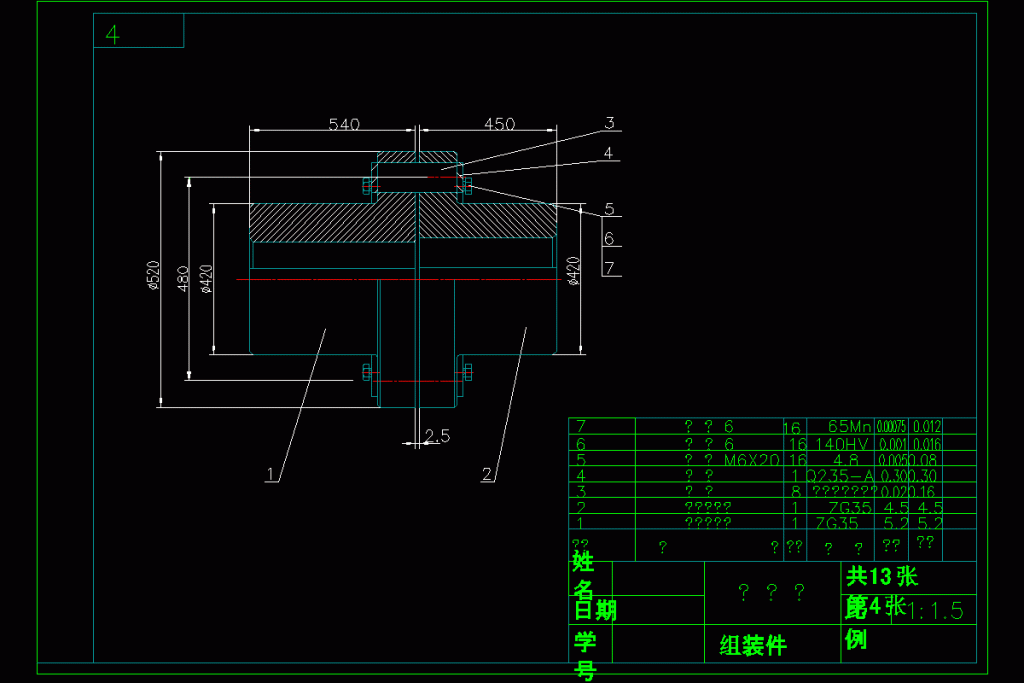Select the underlined balloon label 1

point(270,474)
